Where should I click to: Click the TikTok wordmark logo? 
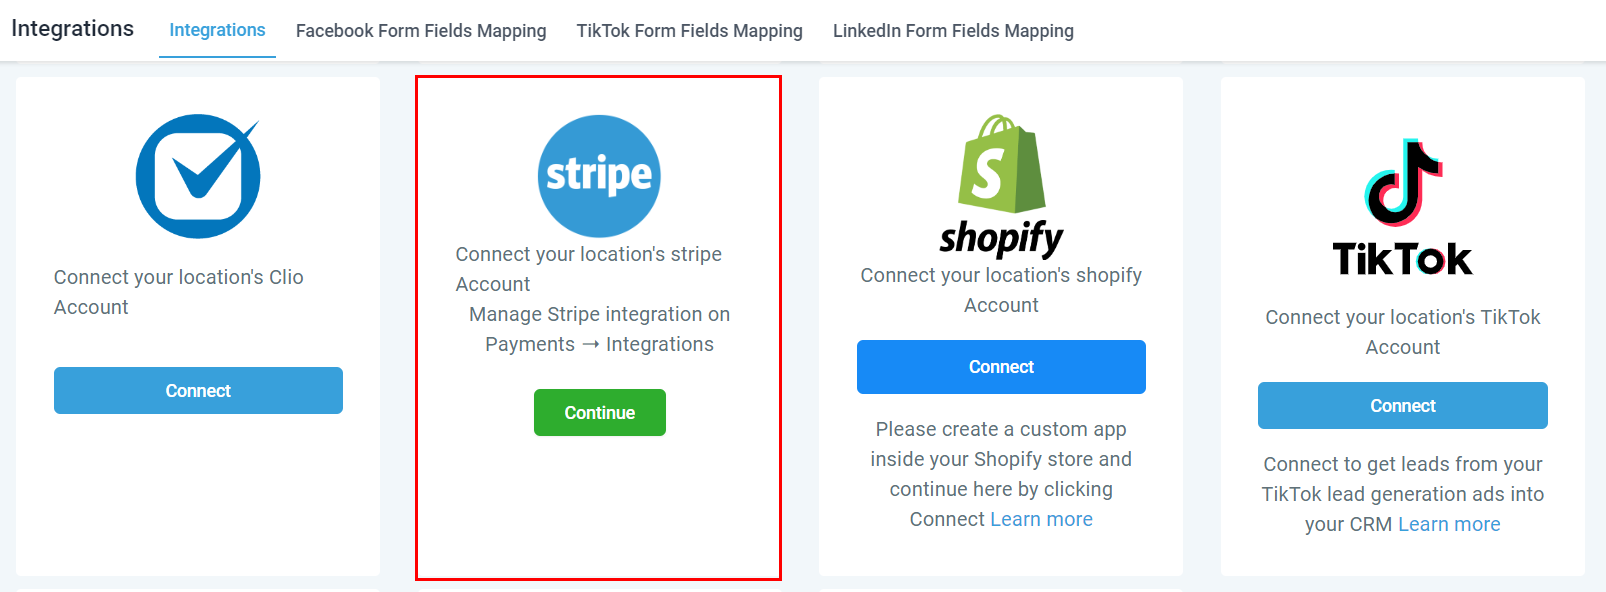point(1402,259)
